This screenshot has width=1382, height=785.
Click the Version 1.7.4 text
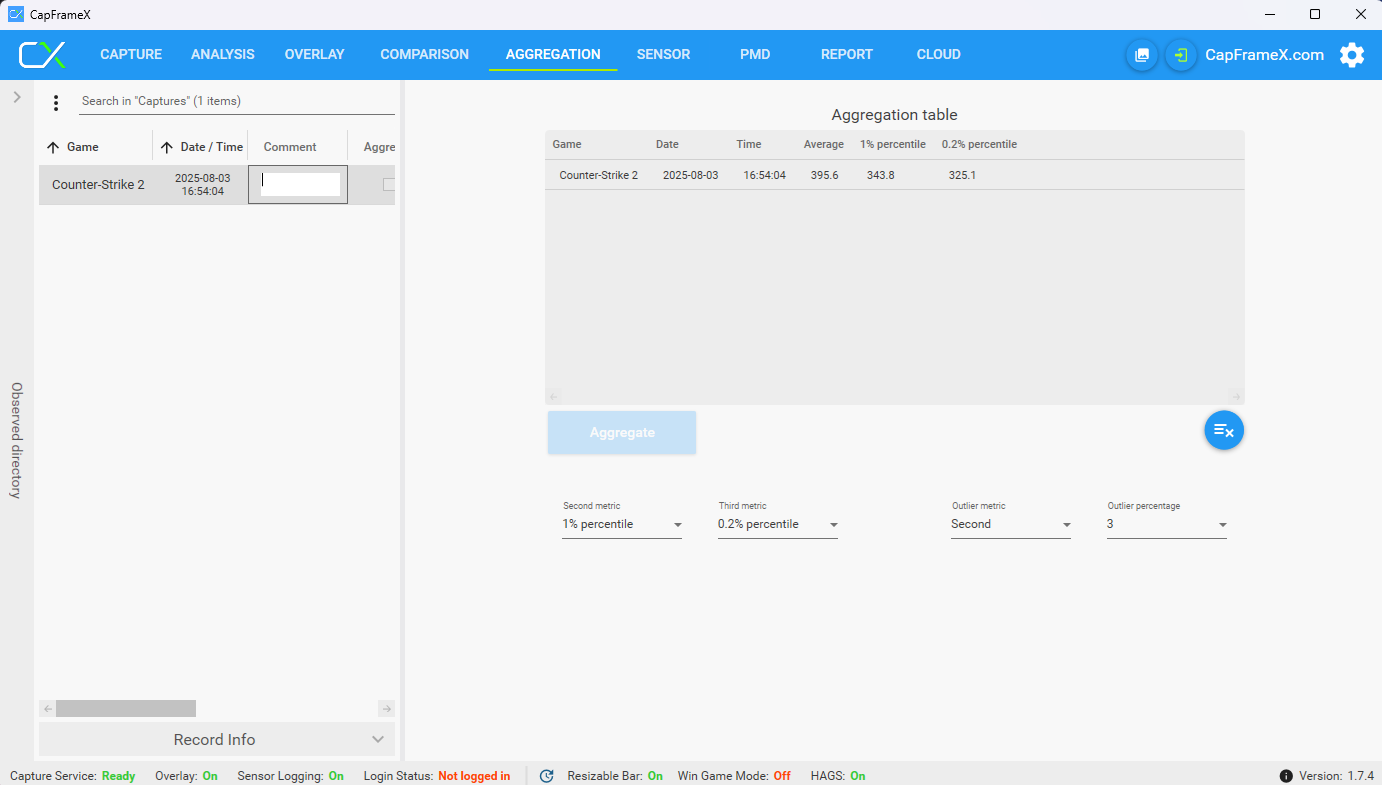pyautogui.click(x=1336, y=776)
